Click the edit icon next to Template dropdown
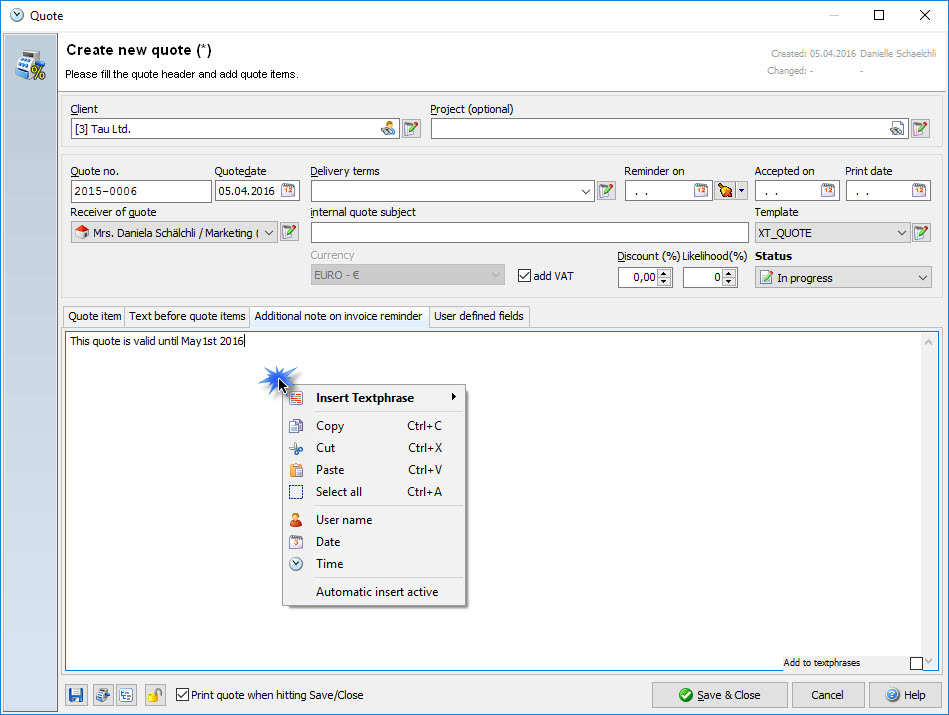The width and height of the screenshot is (949, 715). (921, 233)
